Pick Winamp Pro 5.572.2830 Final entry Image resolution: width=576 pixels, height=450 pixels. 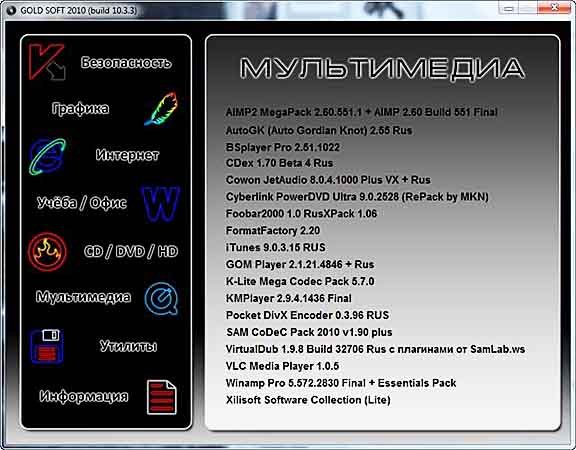[341, 383]
